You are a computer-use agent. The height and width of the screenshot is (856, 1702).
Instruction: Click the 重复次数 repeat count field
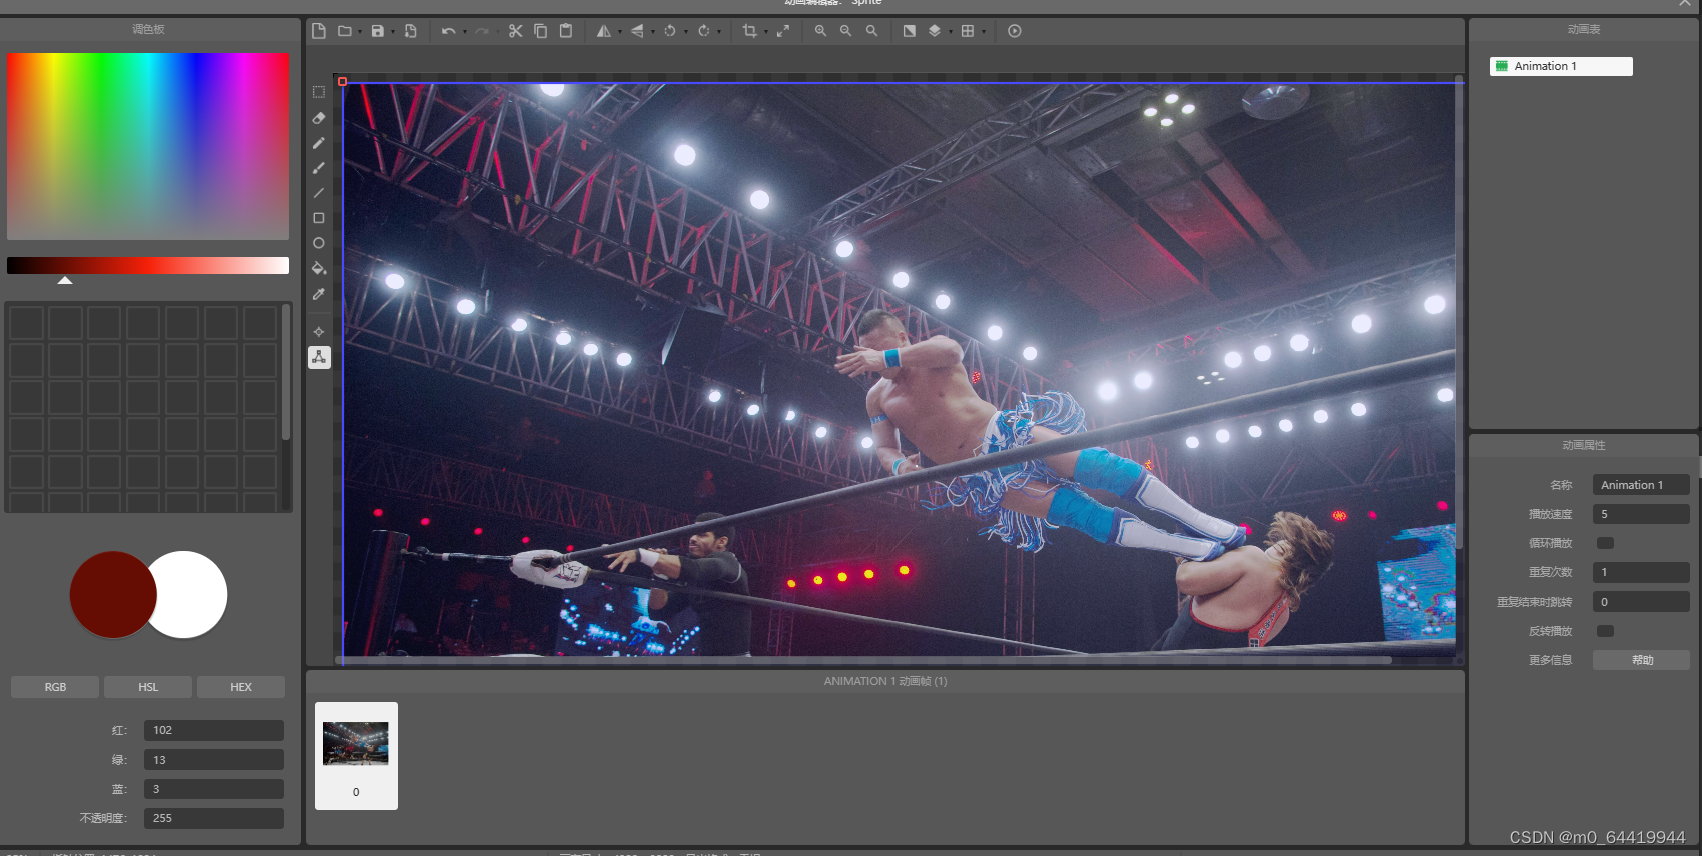[1641, 572]
